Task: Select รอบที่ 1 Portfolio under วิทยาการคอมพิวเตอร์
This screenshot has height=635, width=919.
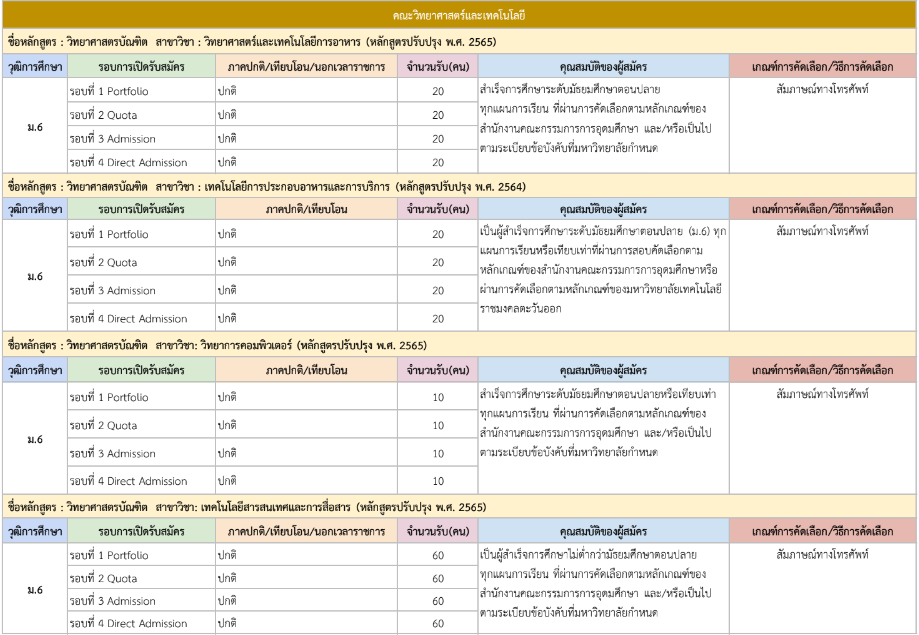Action: (x=109, y=397)
